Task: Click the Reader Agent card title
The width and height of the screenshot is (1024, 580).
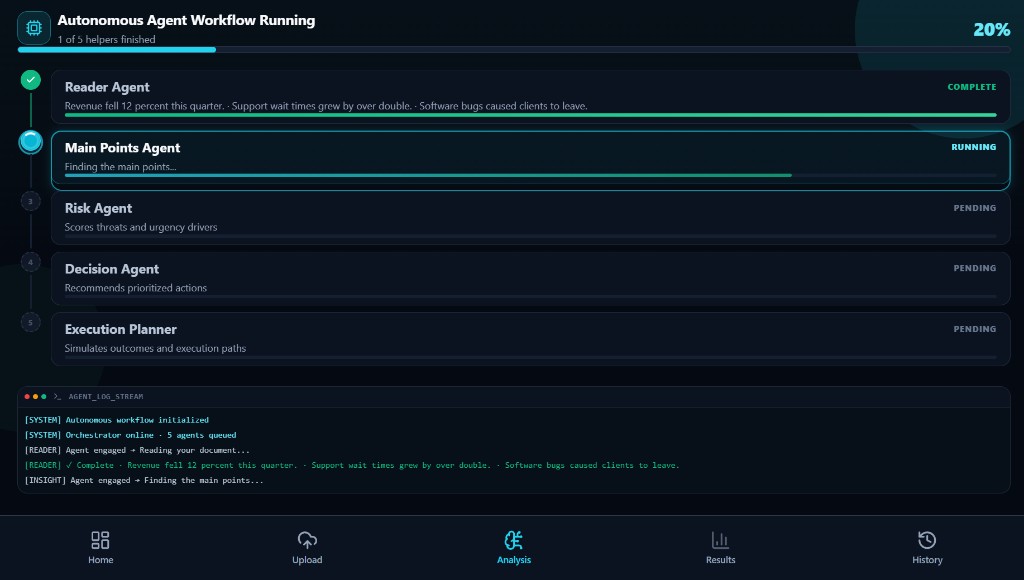Action: [107, 87]
